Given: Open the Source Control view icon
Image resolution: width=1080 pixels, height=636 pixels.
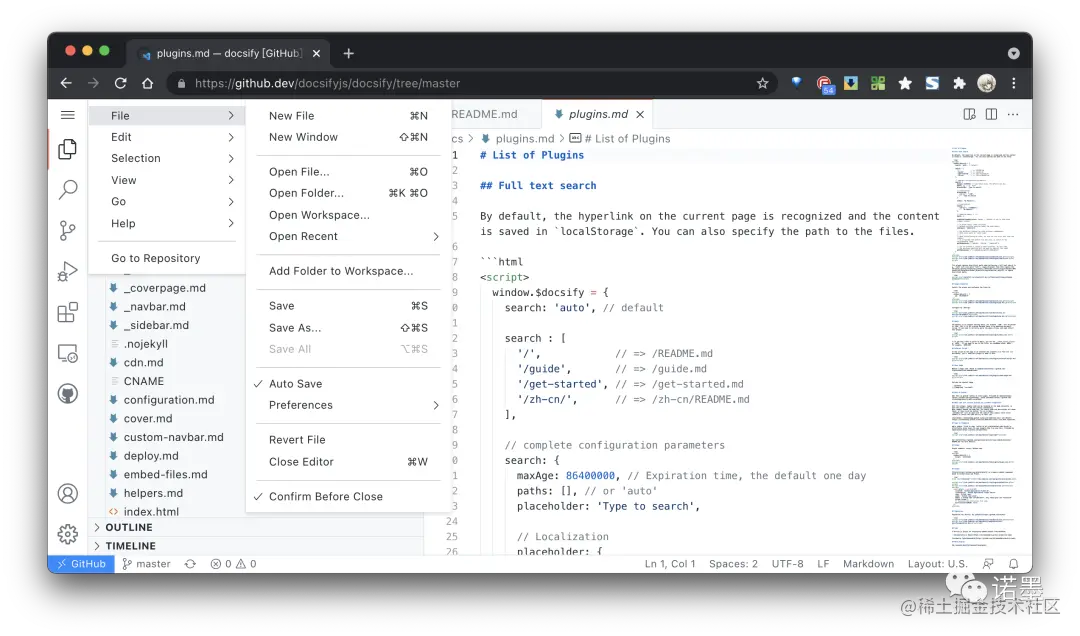Looking at the screenshot, I should click(68, 230).
